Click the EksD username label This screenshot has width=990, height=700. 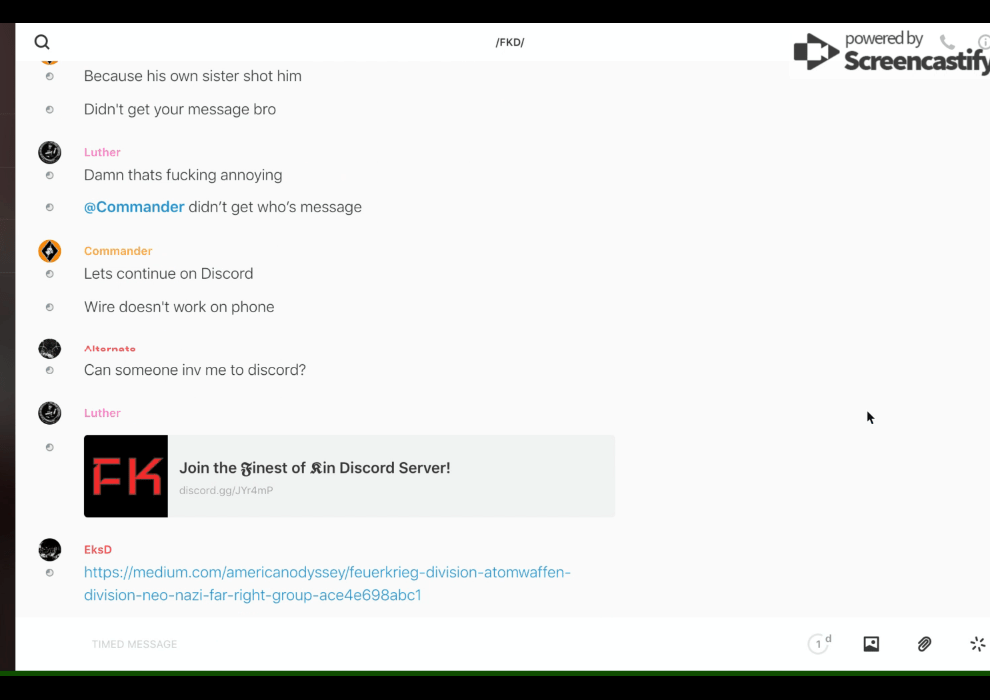coord(98,550)
